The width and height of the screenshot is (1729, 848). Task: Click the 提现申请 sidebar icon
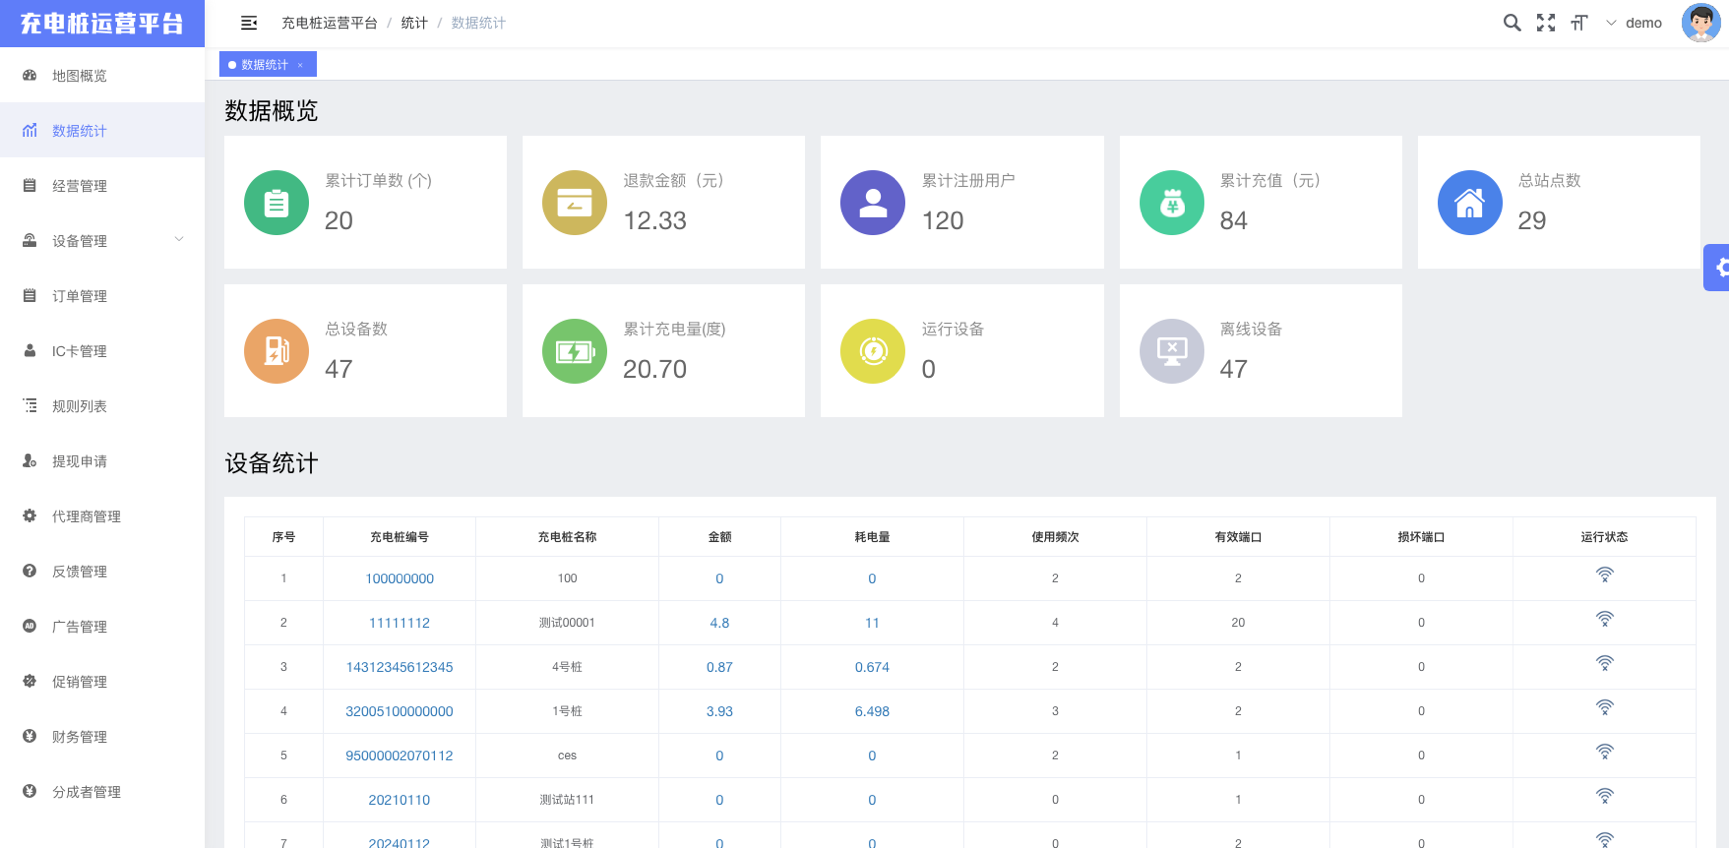tap(30, 460)
